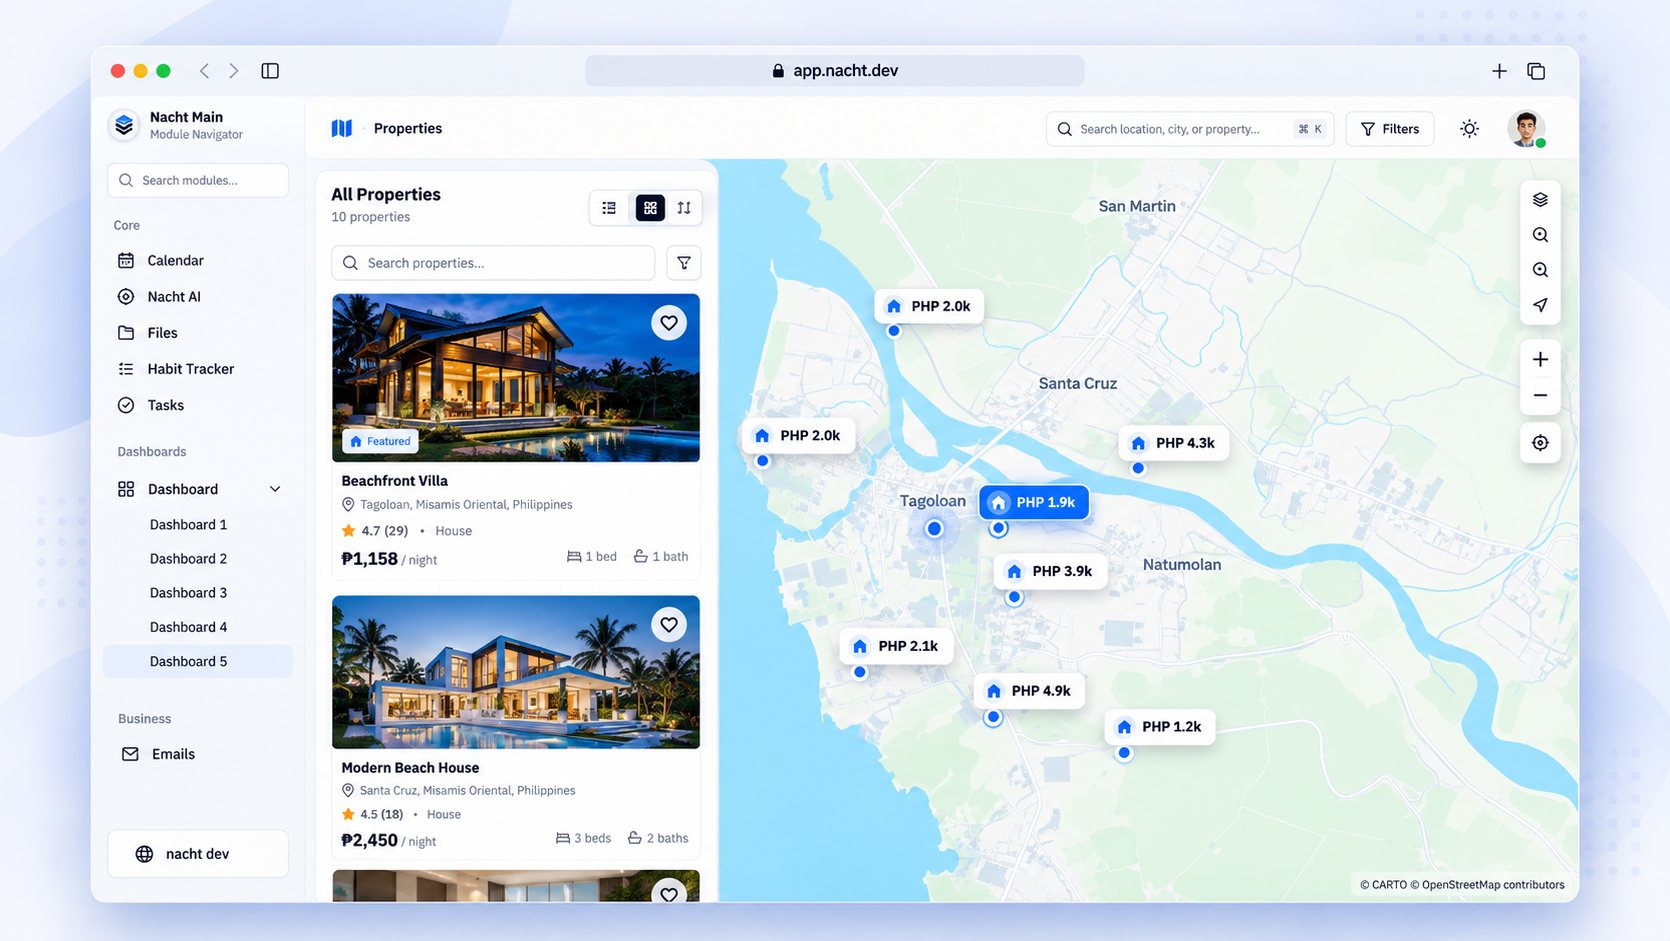Open the Beachfront Villa photo
Screen dimensions: 1670x941
point(516,378)
